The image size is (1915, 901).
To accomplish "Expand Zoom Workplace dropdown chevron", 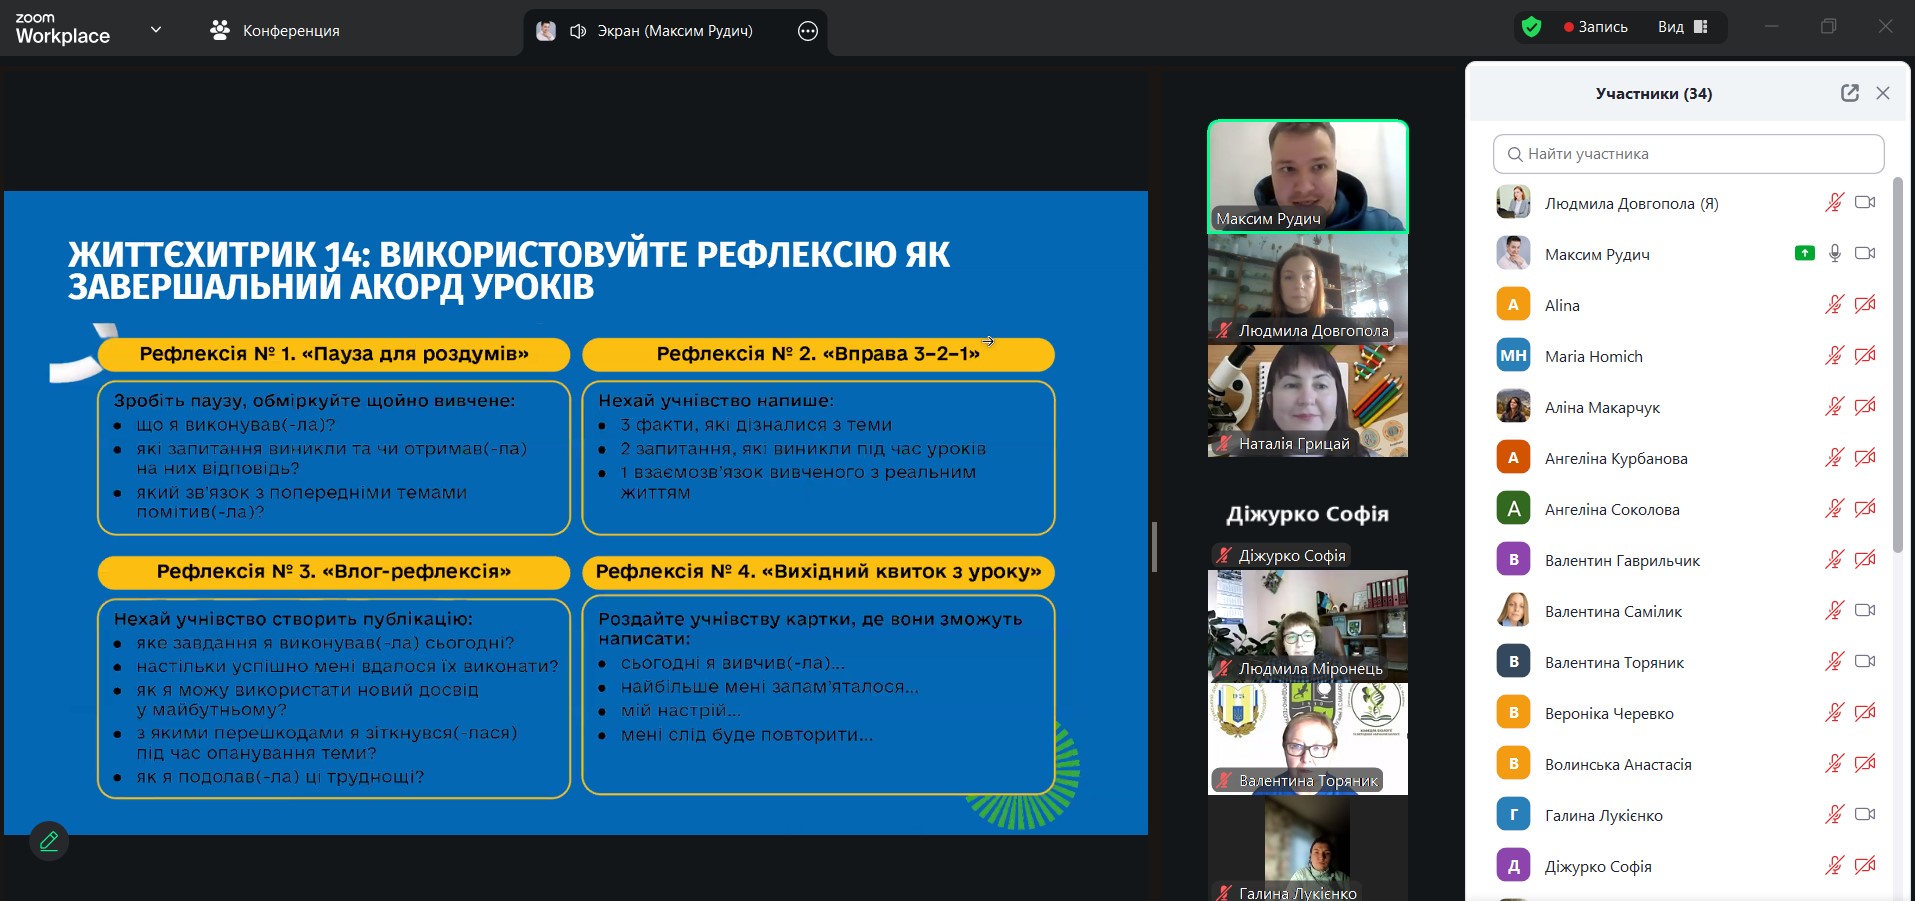I will (x=156, y=30).
